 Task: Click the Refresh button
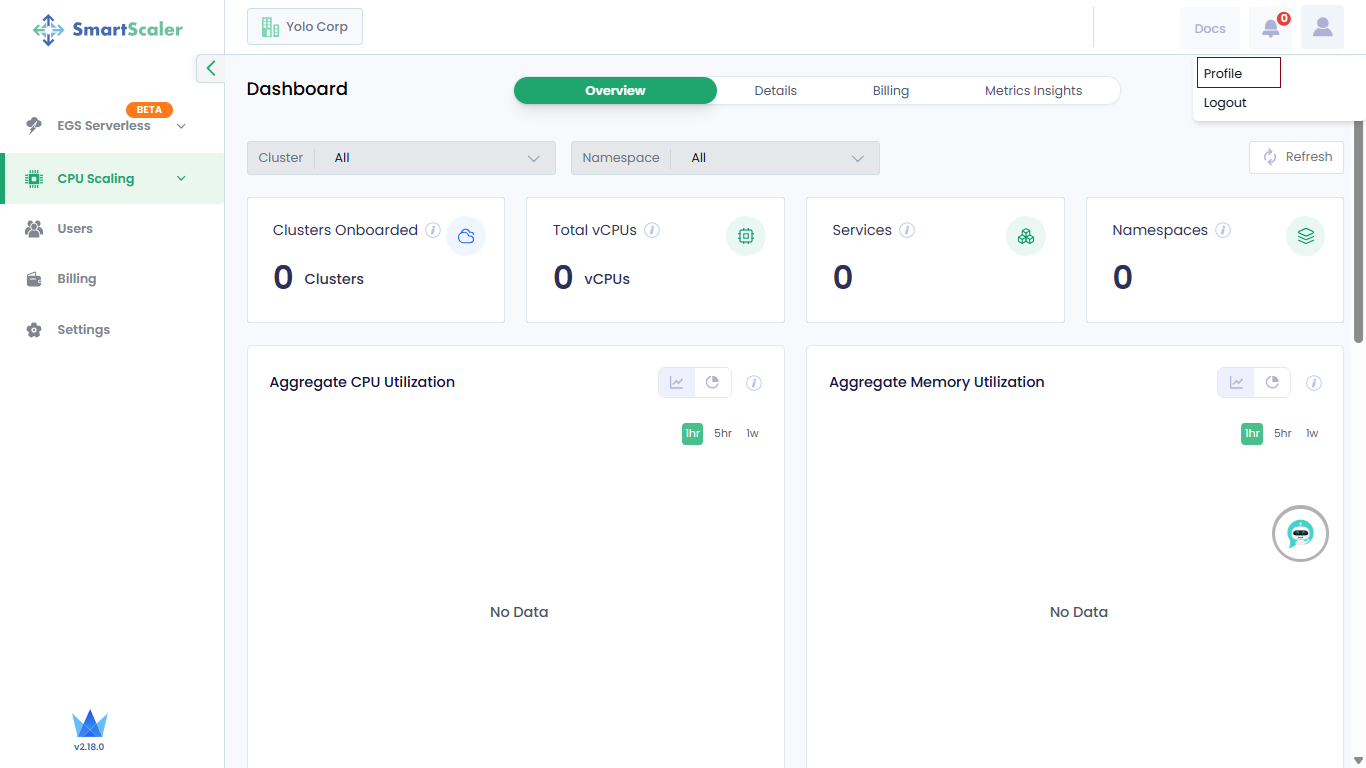tap(1296, 157)
